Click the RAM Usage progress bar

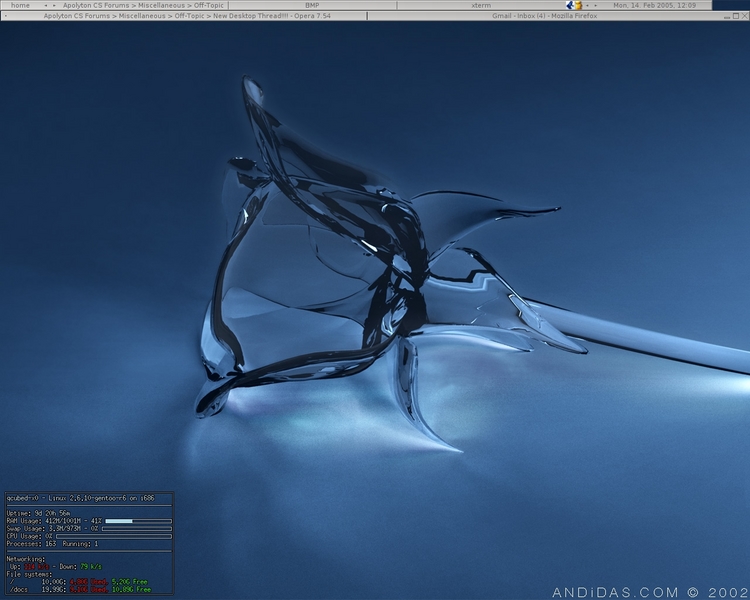tap(138, 521)
